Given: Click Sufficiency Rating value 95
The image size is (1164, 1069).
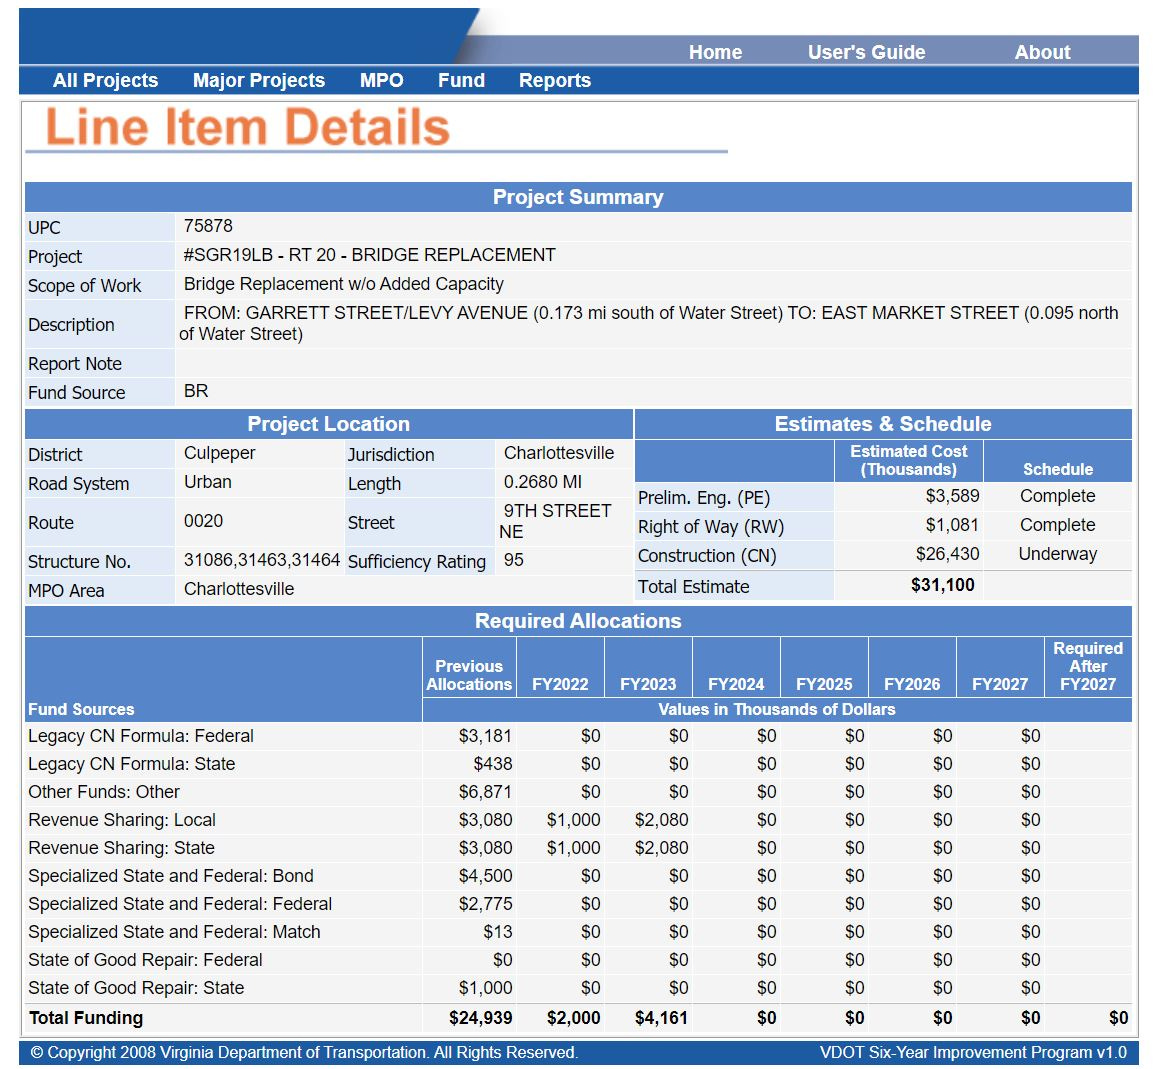Looking at the screenshot, I should click(514, 560).
